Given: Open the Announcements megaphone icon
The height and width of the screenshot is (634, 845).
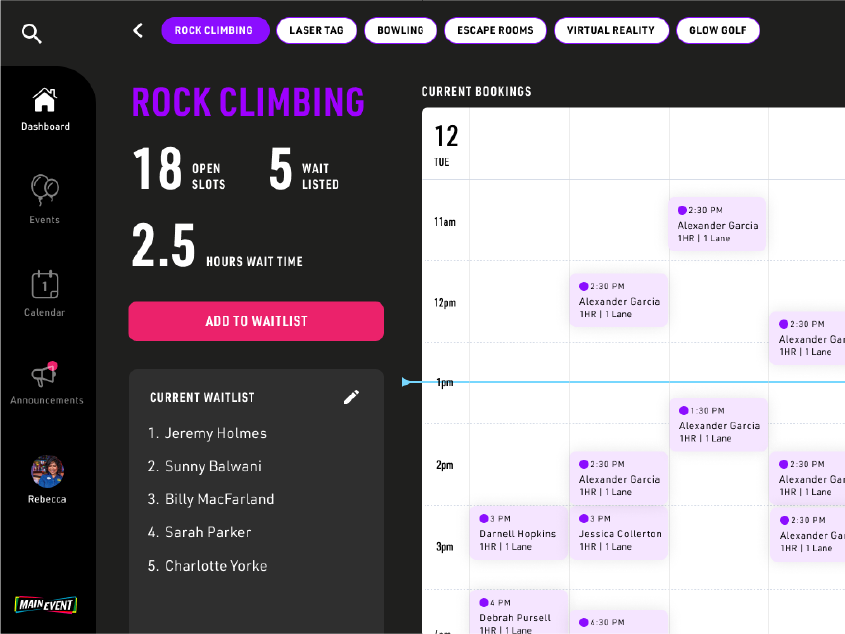Looking at the screenshot, I should coord(45,375).
